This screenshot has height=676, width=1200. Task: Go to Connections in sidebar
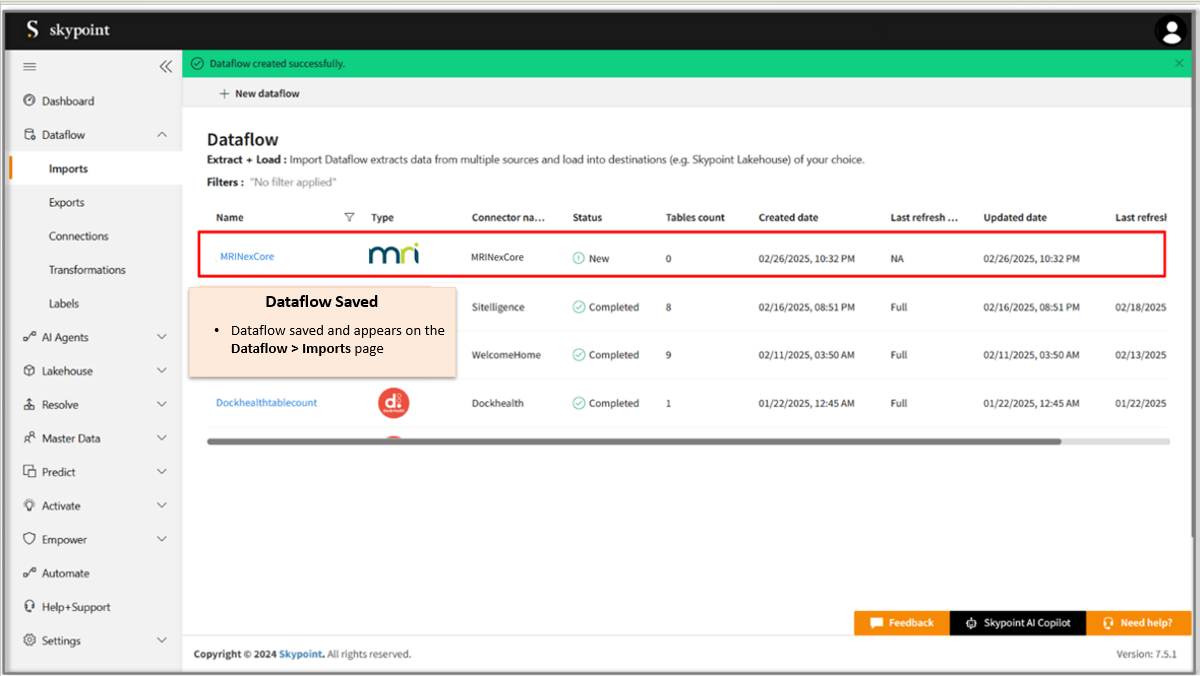(x=79, y=236)
